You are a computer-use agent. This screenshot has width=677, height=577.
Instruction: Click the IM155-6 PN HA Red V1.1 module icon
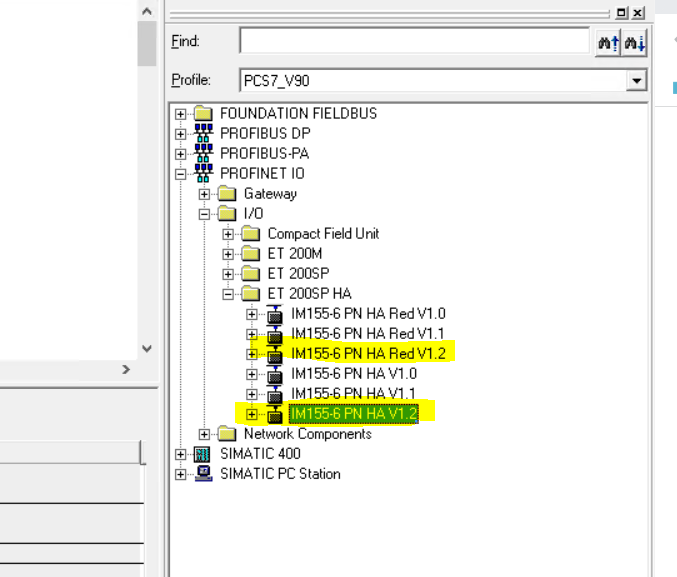click(x=275, y=334)
